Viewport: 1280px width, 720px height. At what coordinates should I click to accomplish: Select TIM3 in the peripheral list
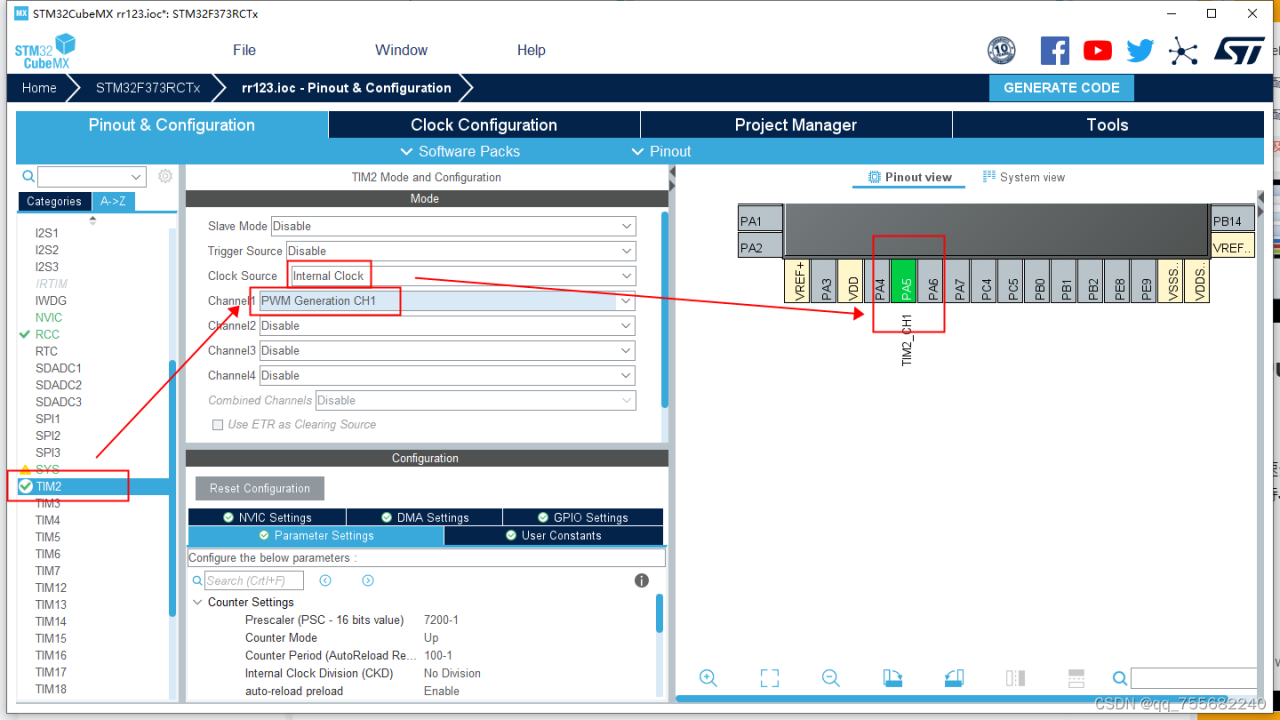pyautogui.click(x=48, y=503)
